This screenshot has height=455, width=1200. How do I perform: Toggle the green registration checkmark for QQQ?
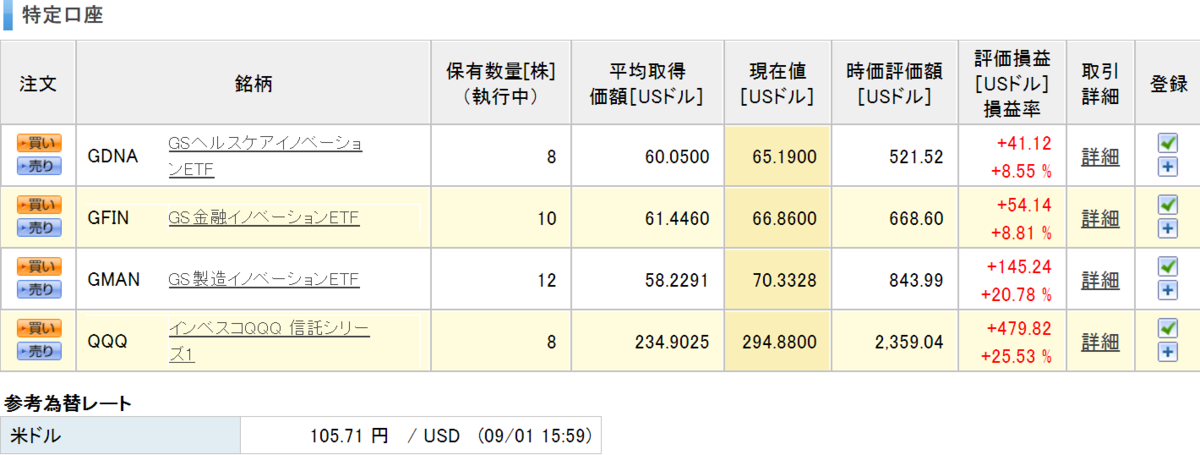pyautogui.click(x=1167, y=329)
